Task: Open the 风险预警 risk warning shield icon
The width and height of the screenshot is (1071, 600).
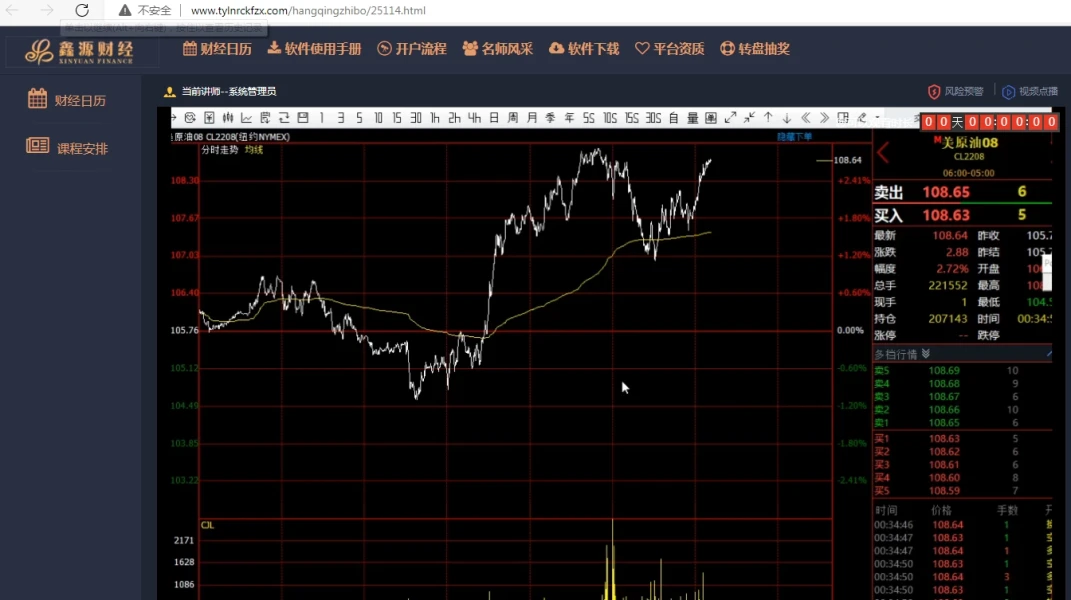Action: pos(934,92)
